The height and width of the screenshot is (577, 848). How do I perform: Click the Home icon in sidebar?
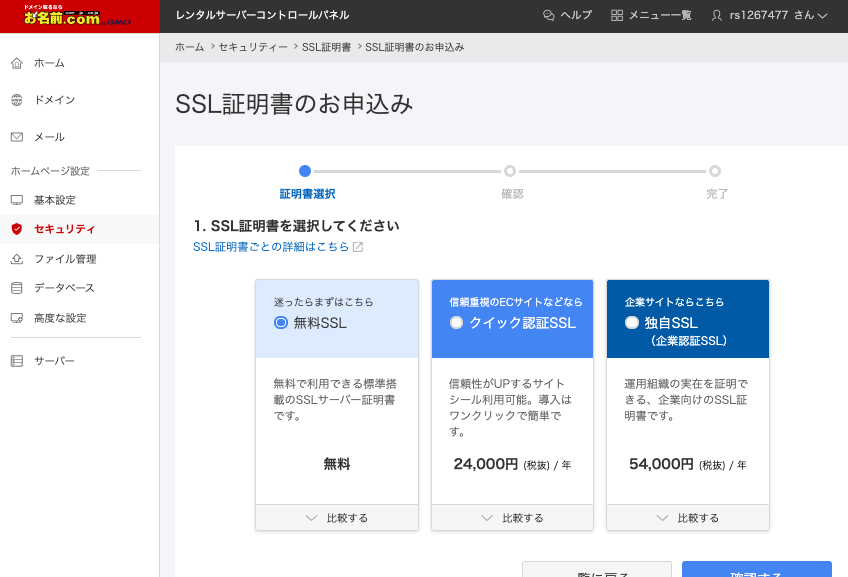pyautogui.click(x=16, y=63)
